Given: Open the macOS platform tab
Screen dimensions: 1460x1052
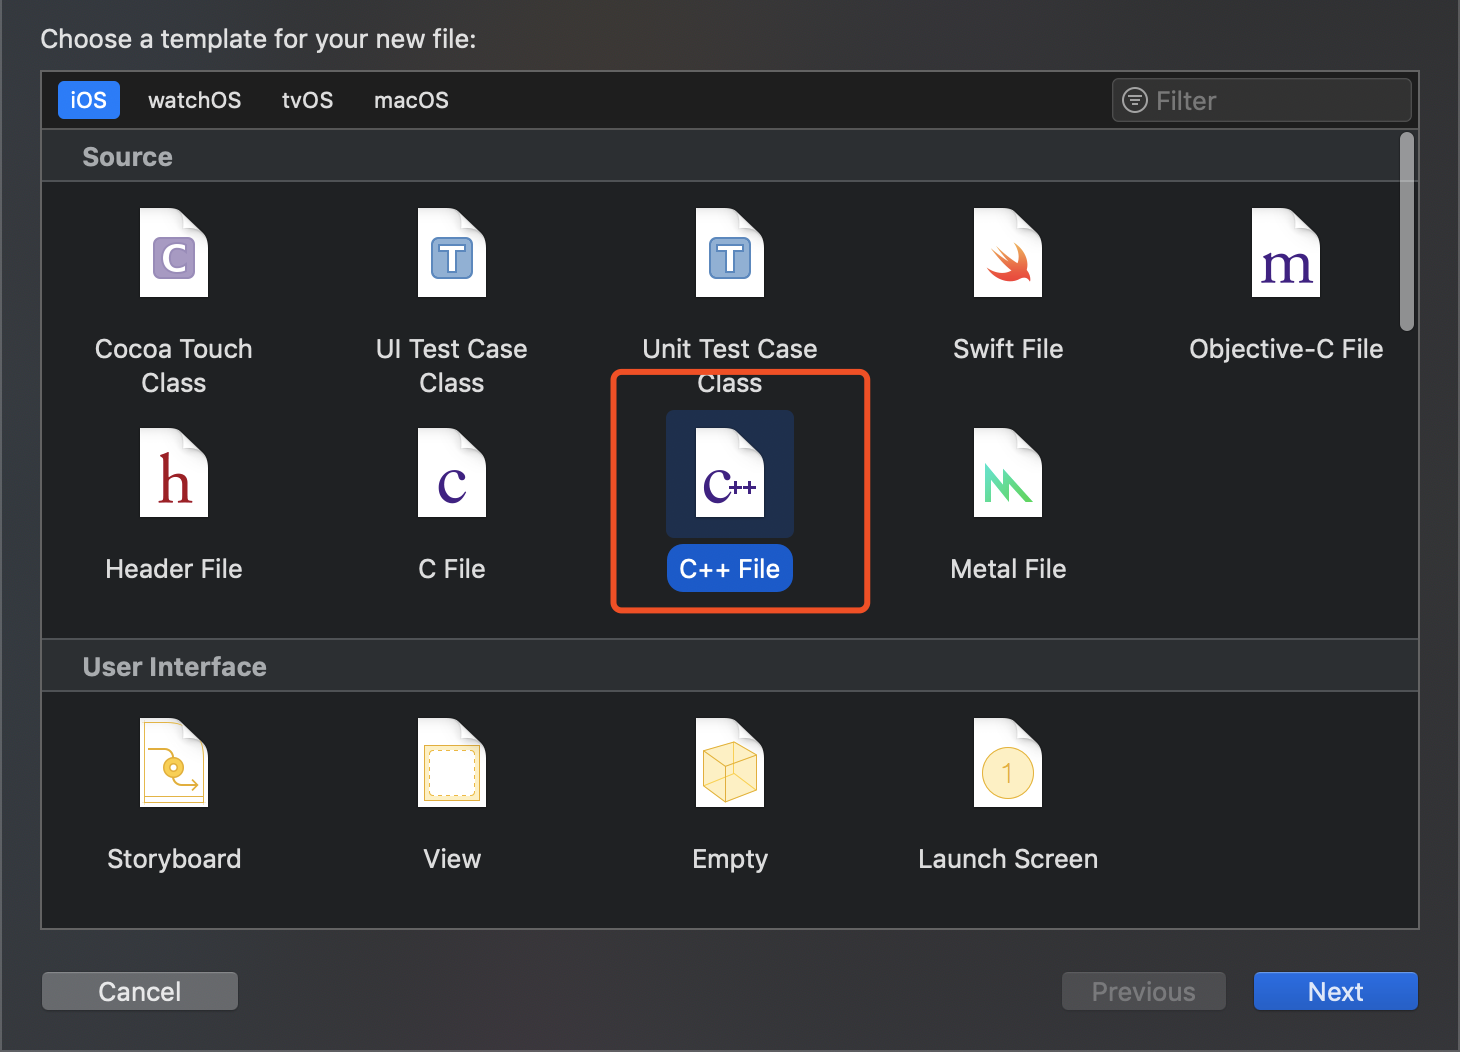Looking at the screenshot, I should (x=411, y=100).
